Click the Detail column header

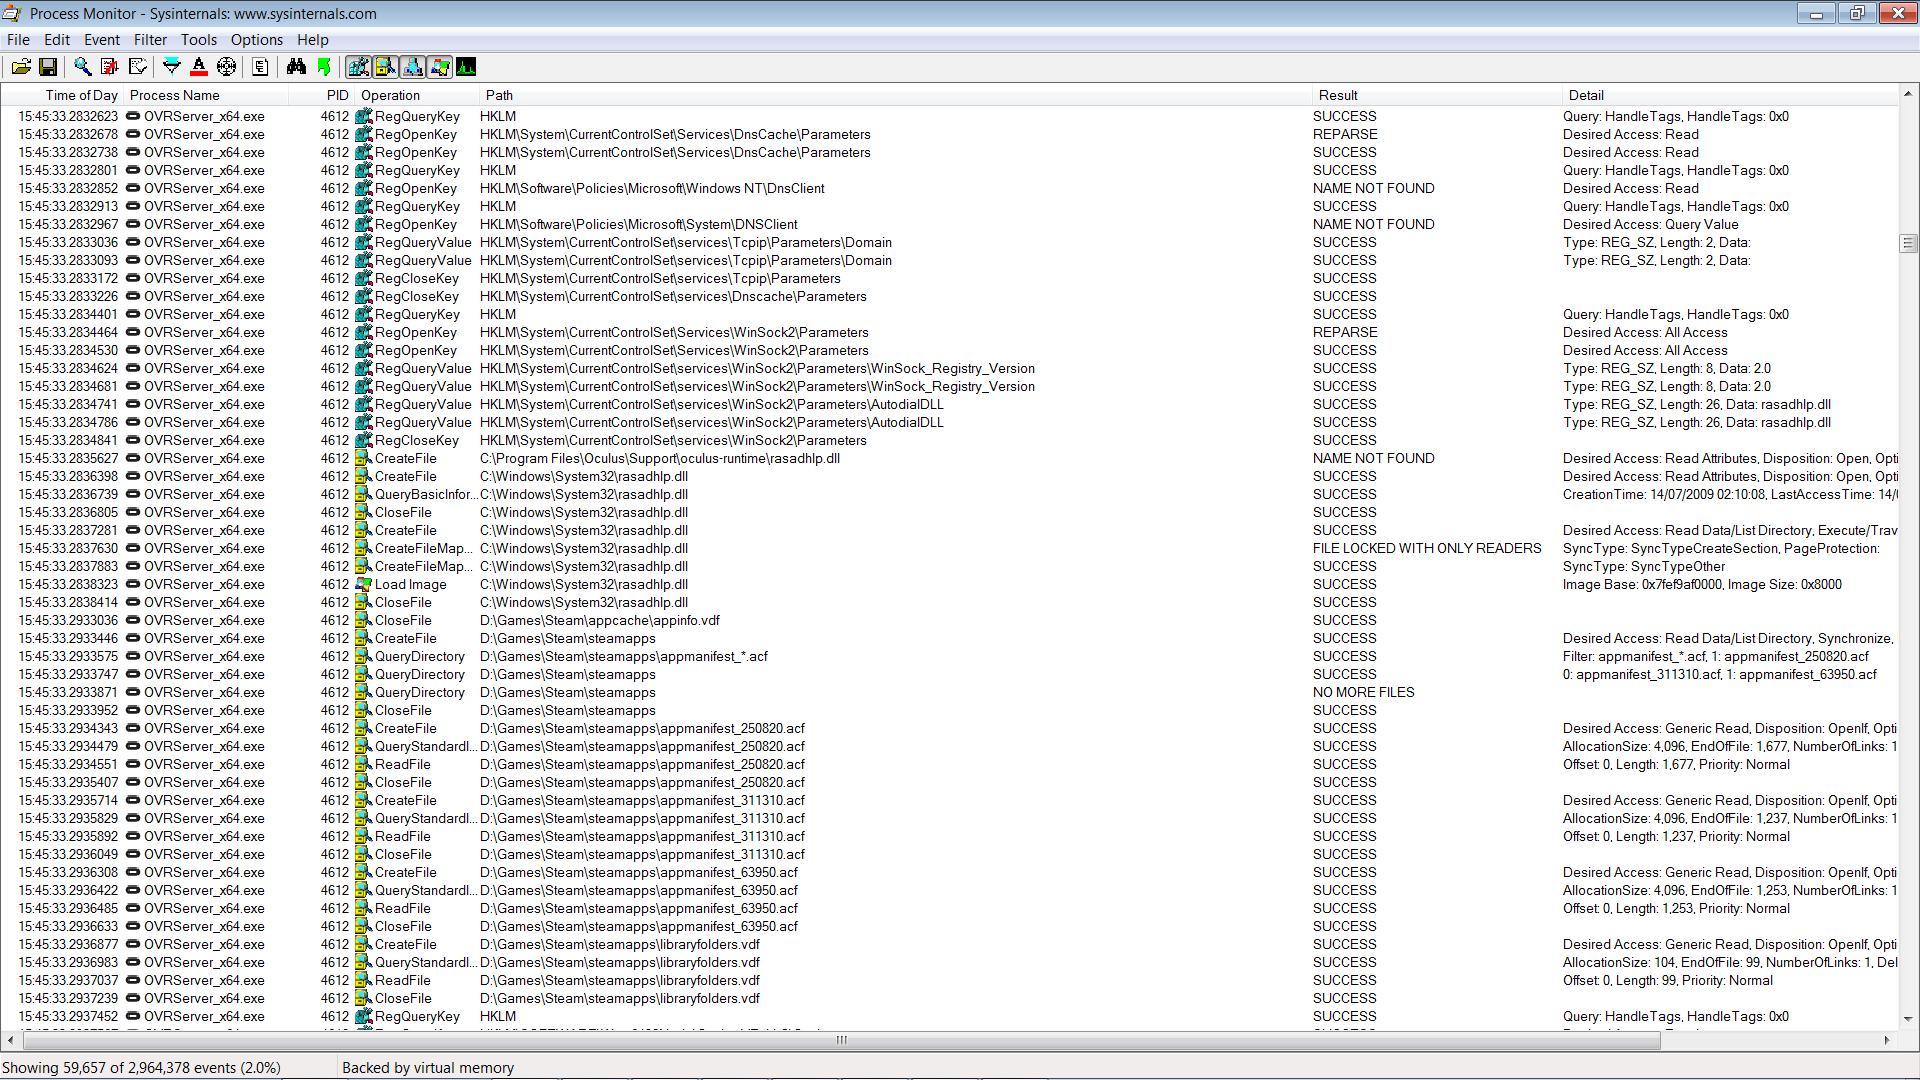pos(1730,95)
